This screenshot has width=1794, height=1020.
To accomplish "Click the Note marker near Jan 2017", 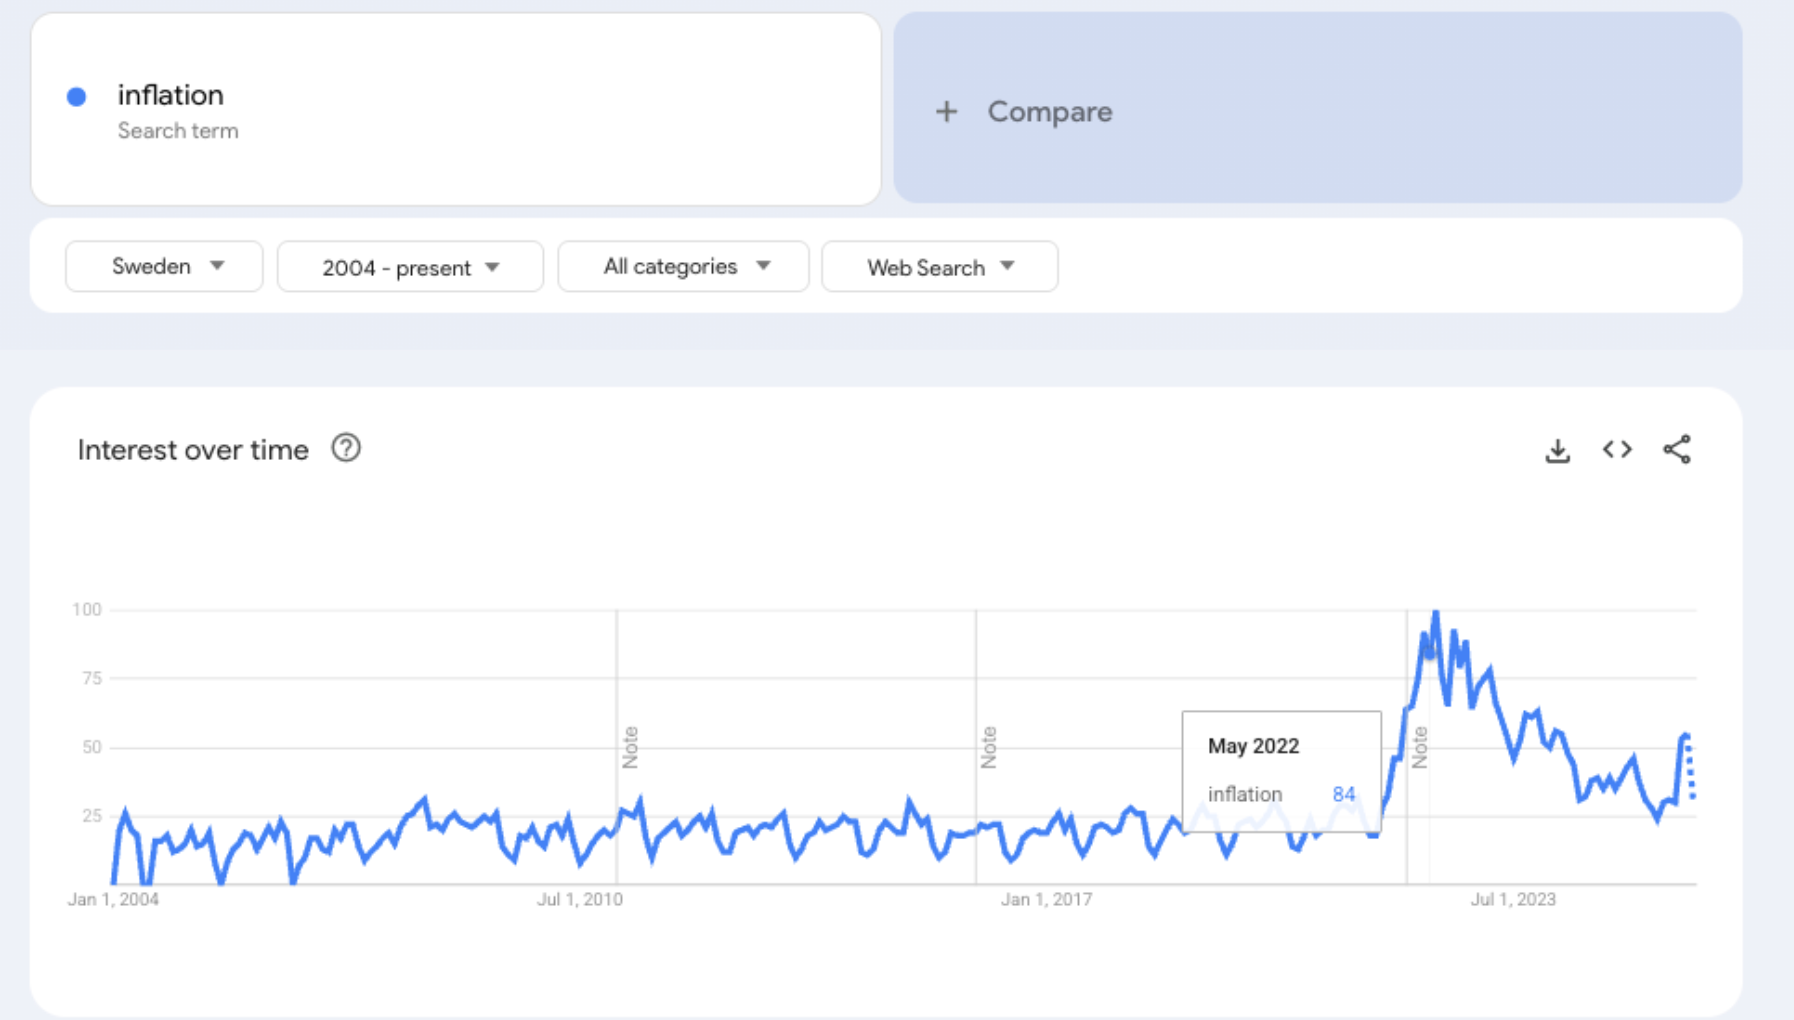I will tap(989, 747).
